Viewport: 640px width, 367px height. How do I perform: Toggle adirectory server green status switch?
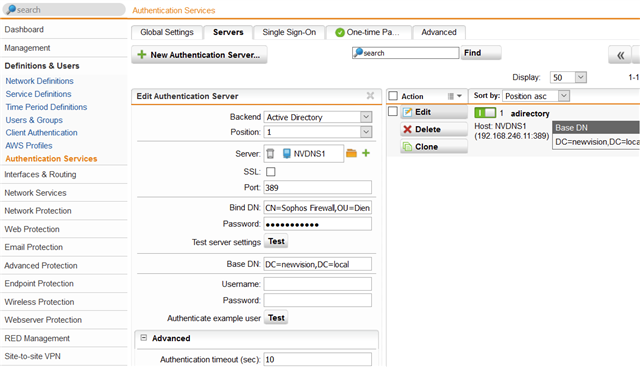tap(485, 113)
